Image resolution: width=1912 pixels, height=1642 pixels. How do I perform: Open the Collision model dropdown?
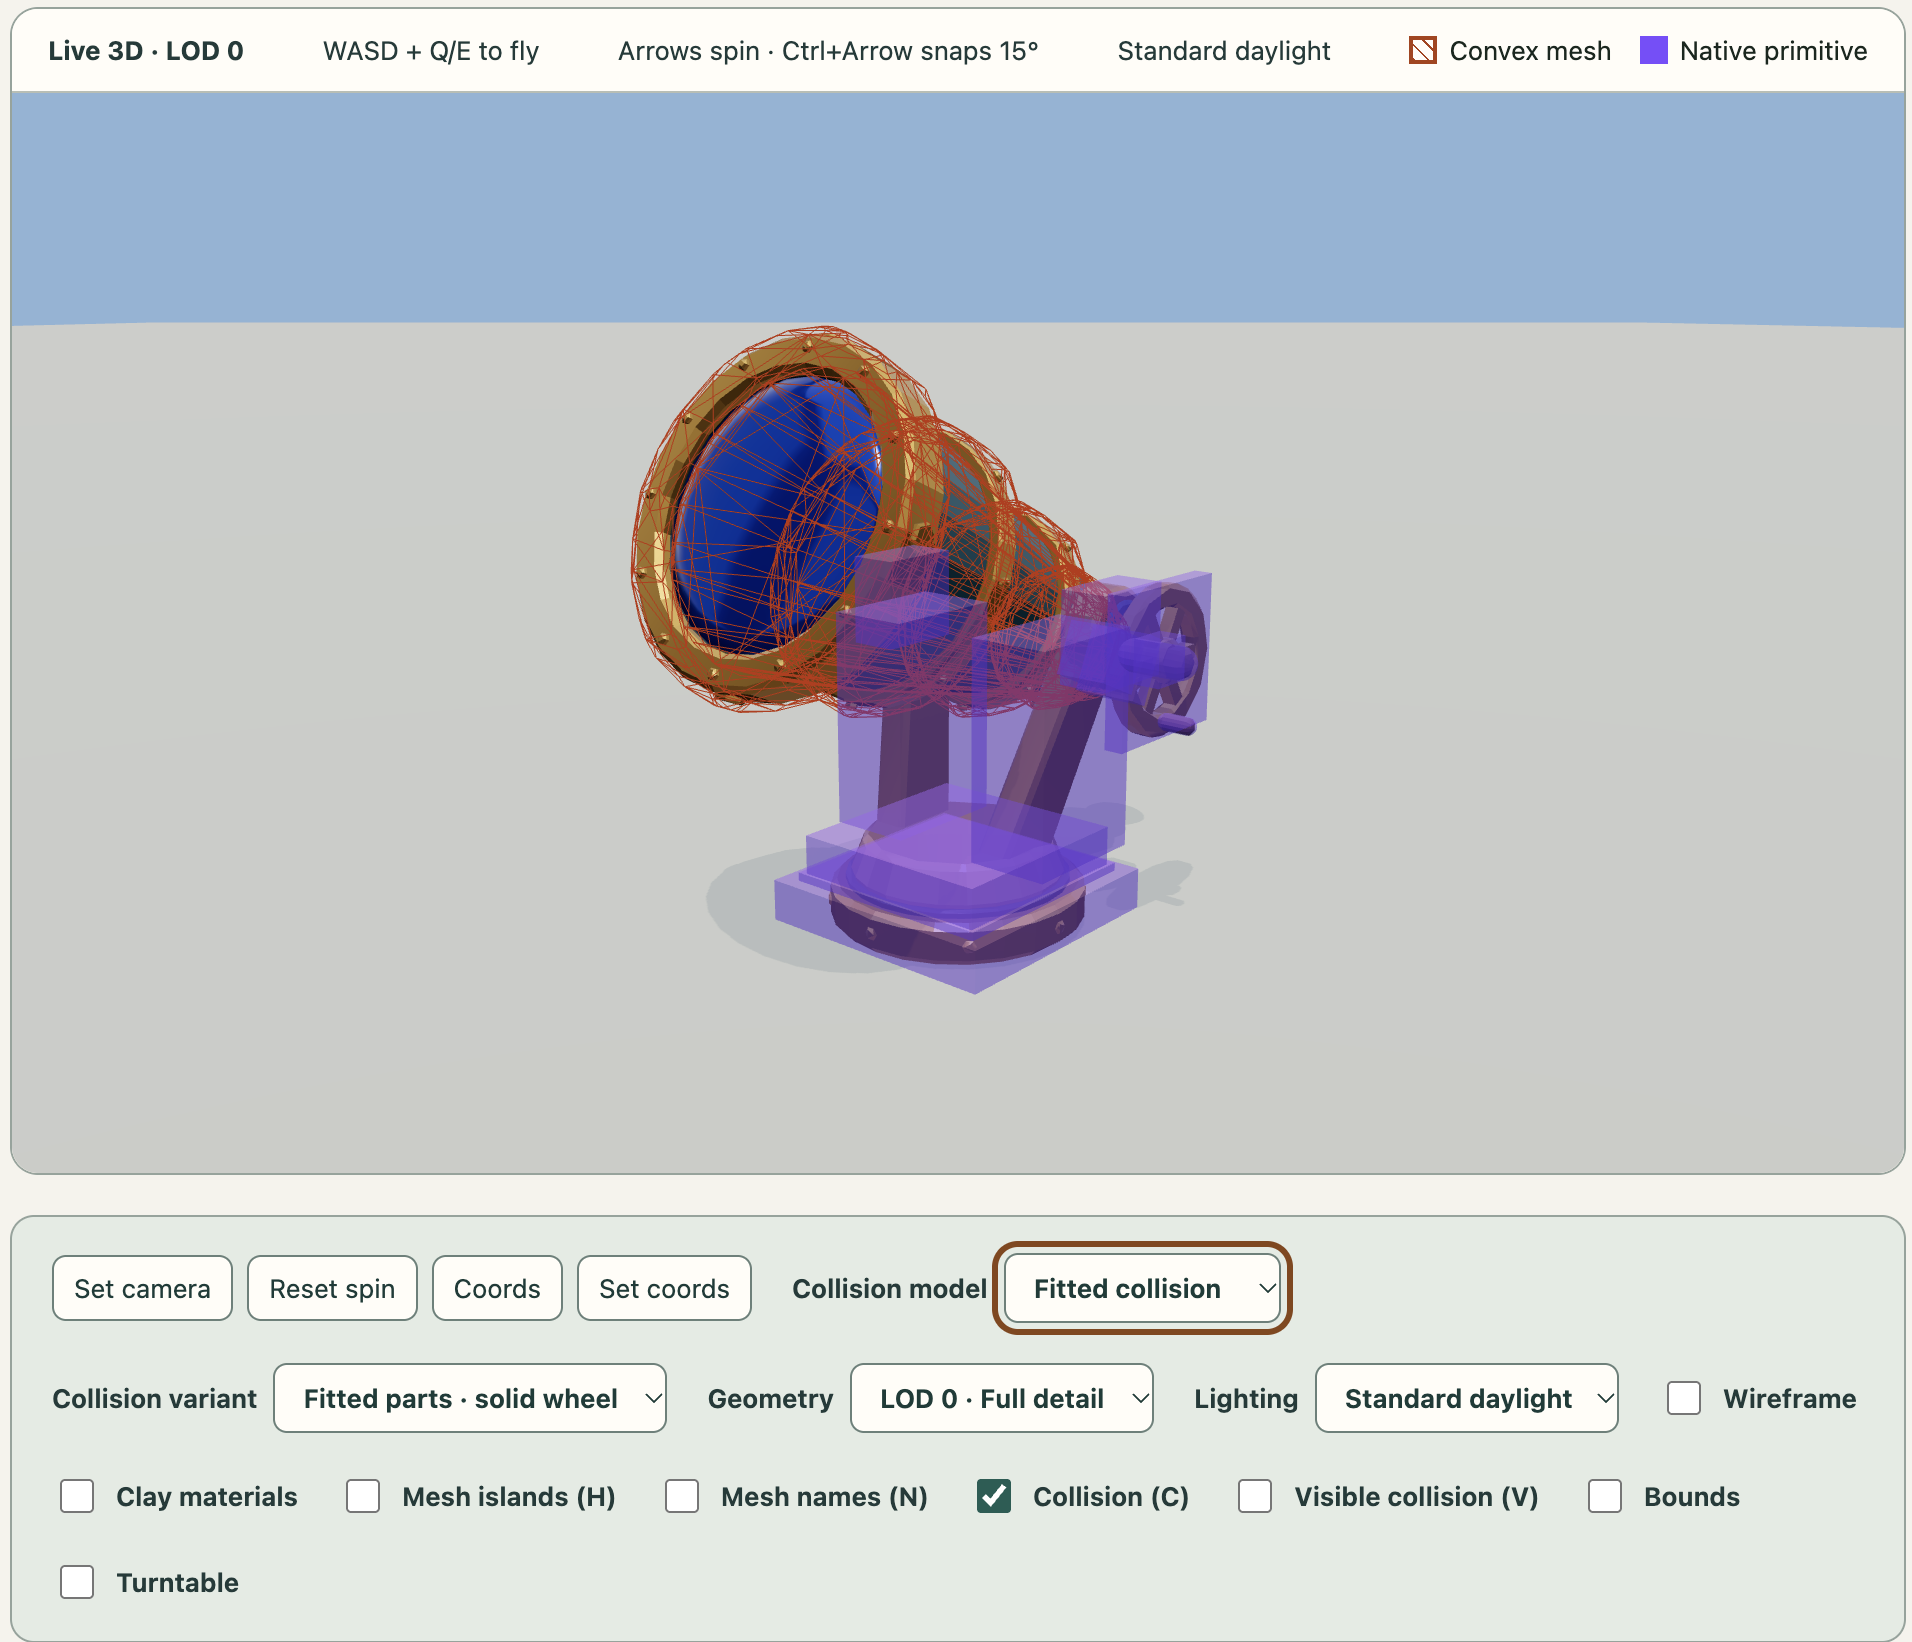pos(1142,1288)
